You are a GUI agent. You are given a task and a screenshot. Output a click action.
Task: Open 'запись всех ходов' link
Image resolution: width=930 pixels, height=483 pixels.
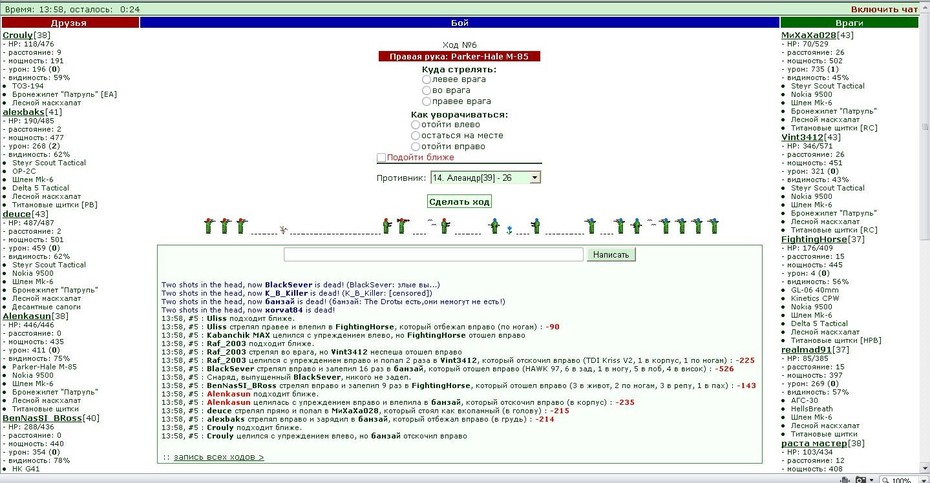coord(219,457)
